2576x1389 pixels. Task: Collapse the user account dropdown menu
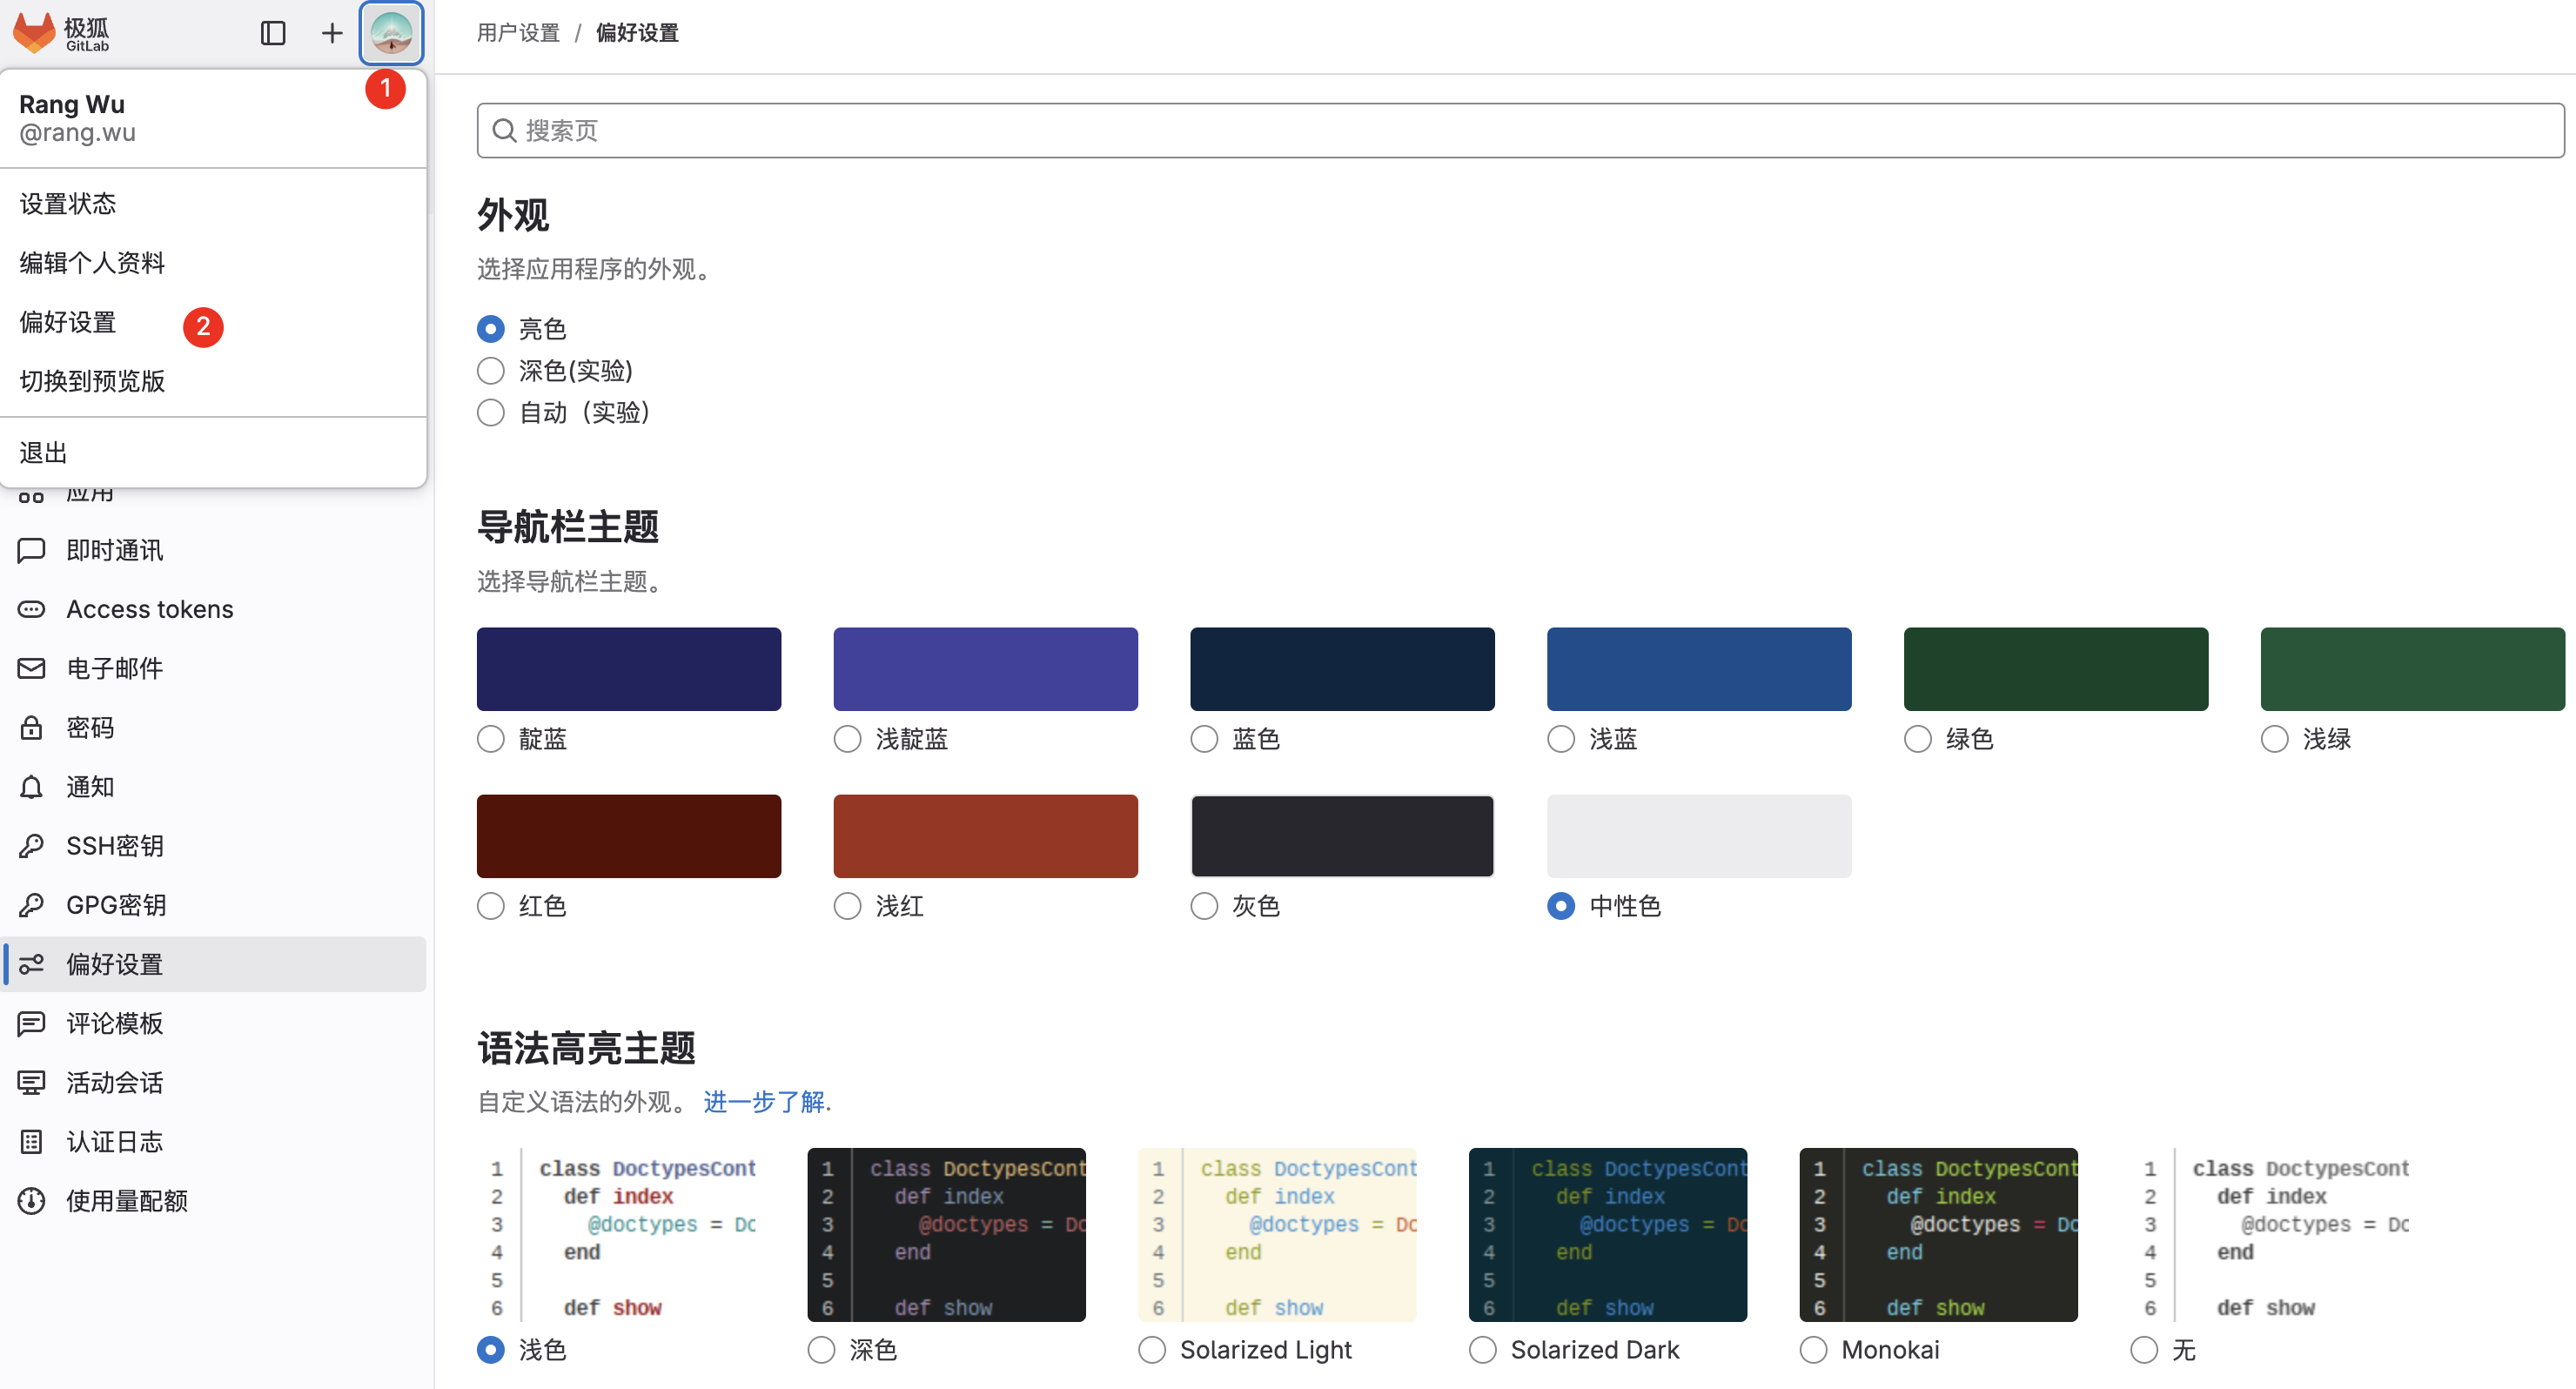[391, 32]
